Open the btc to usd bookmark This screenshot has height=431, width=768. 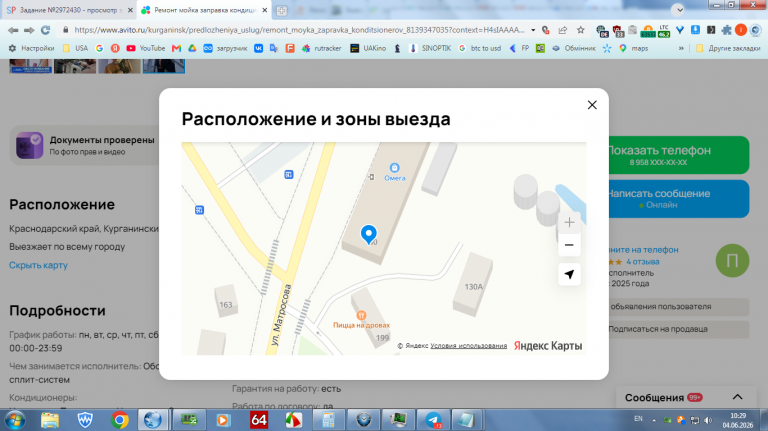tap(480, 48)
